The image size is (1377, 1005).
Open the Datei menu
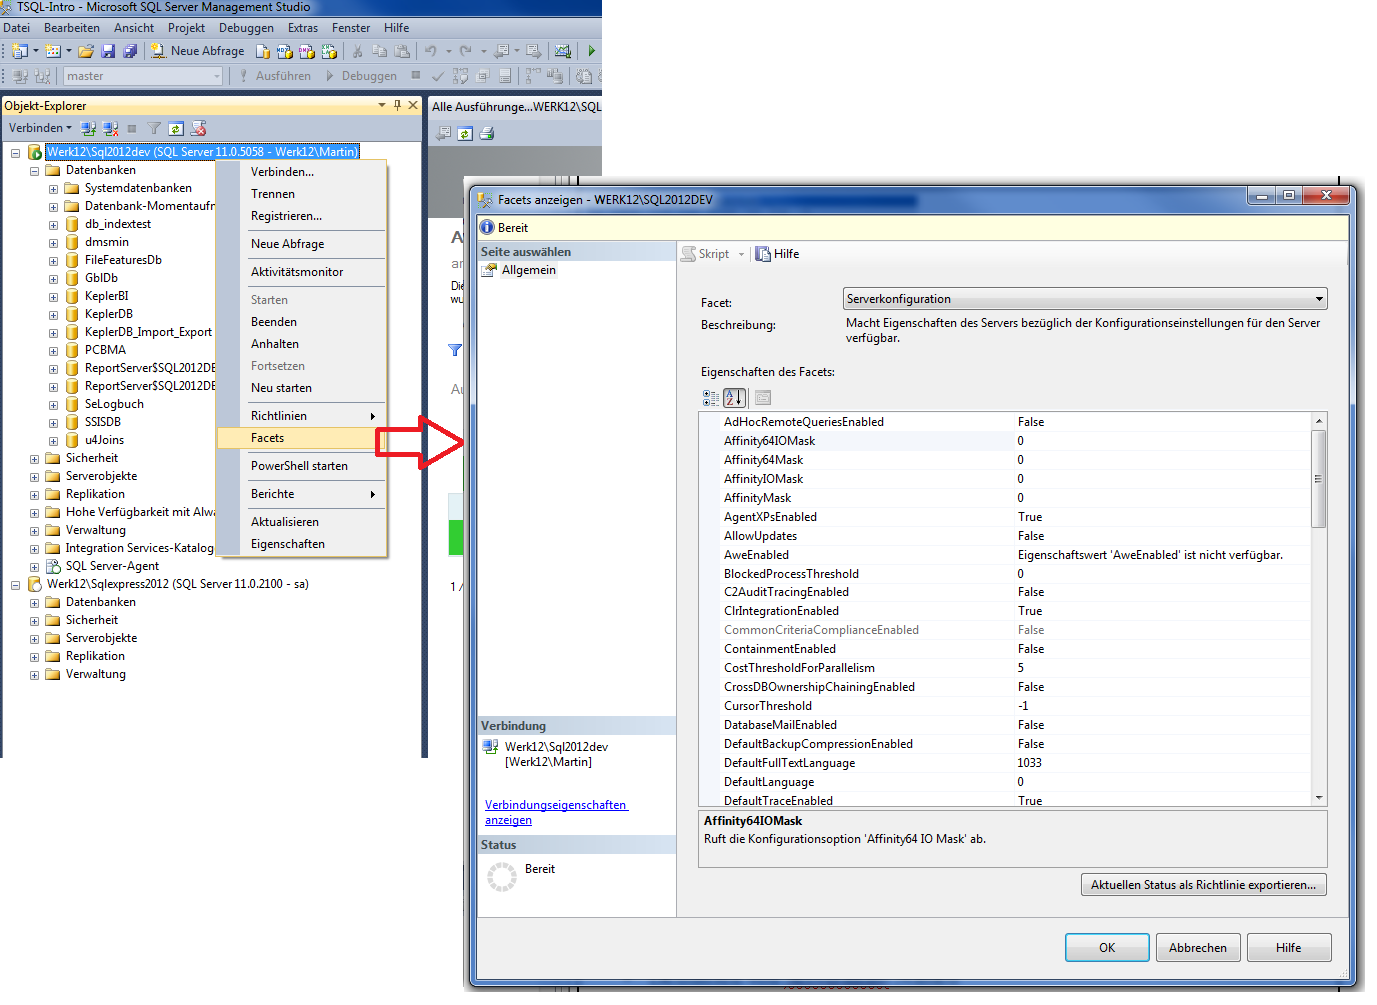17,28
